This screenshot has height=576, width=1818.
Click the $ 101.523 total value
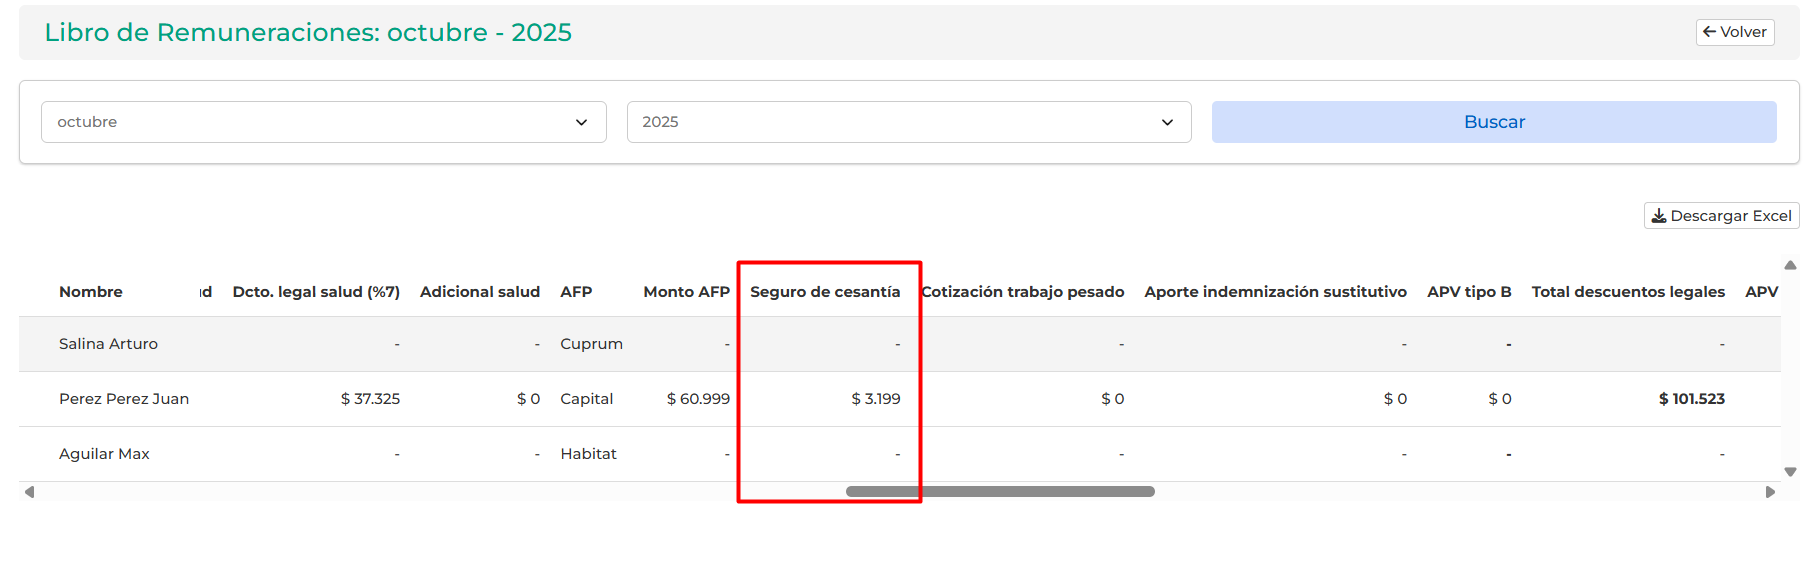(1691, 399)
